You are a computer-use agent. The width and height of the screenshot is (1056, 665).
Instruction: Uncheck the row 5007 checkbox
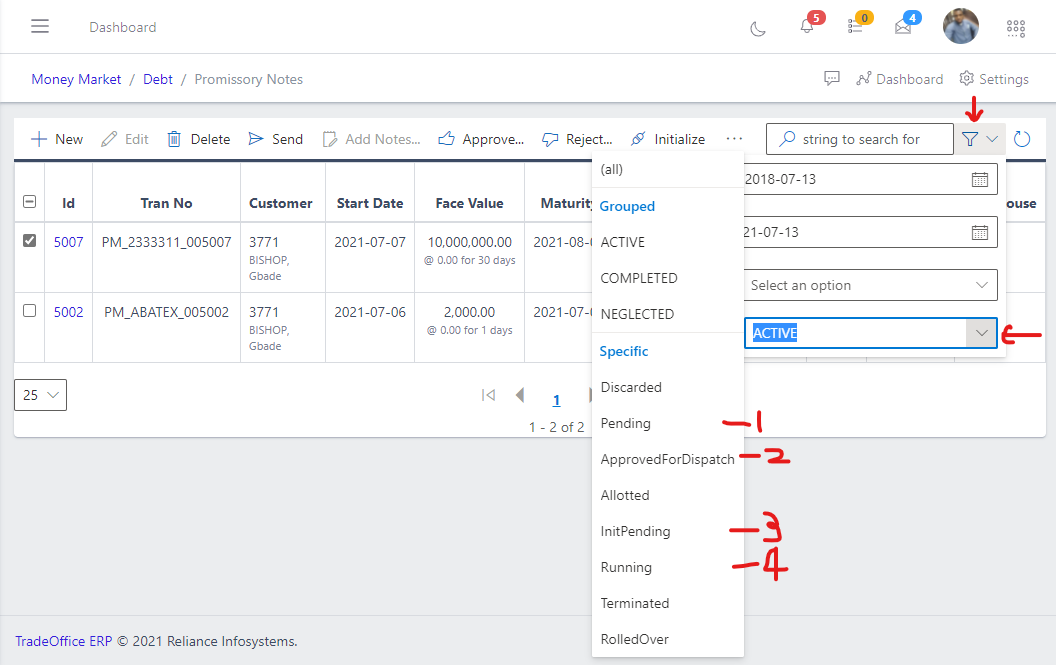click(x=29, y=241)
